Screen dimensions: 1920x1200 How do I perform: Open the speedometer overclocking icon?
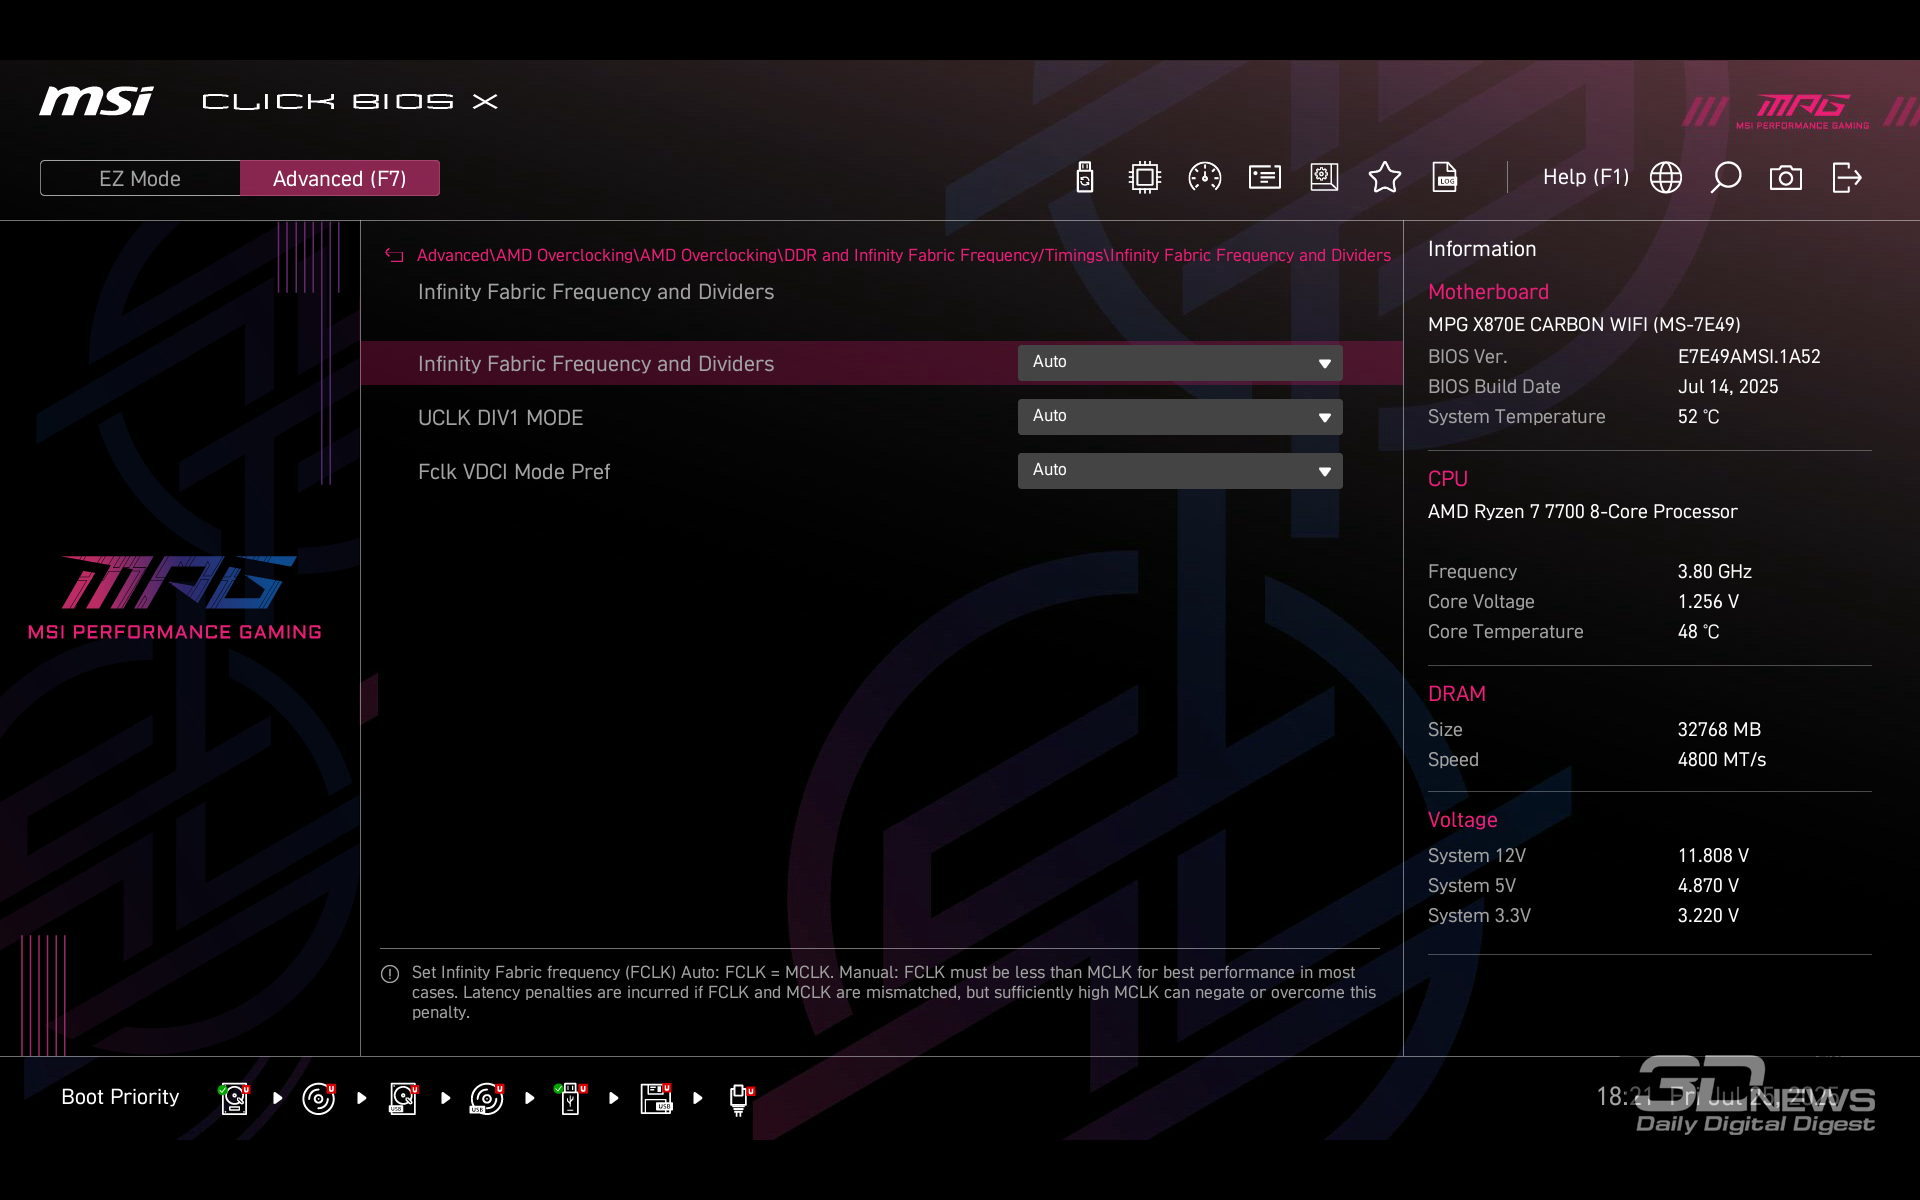pos(1205,178)
